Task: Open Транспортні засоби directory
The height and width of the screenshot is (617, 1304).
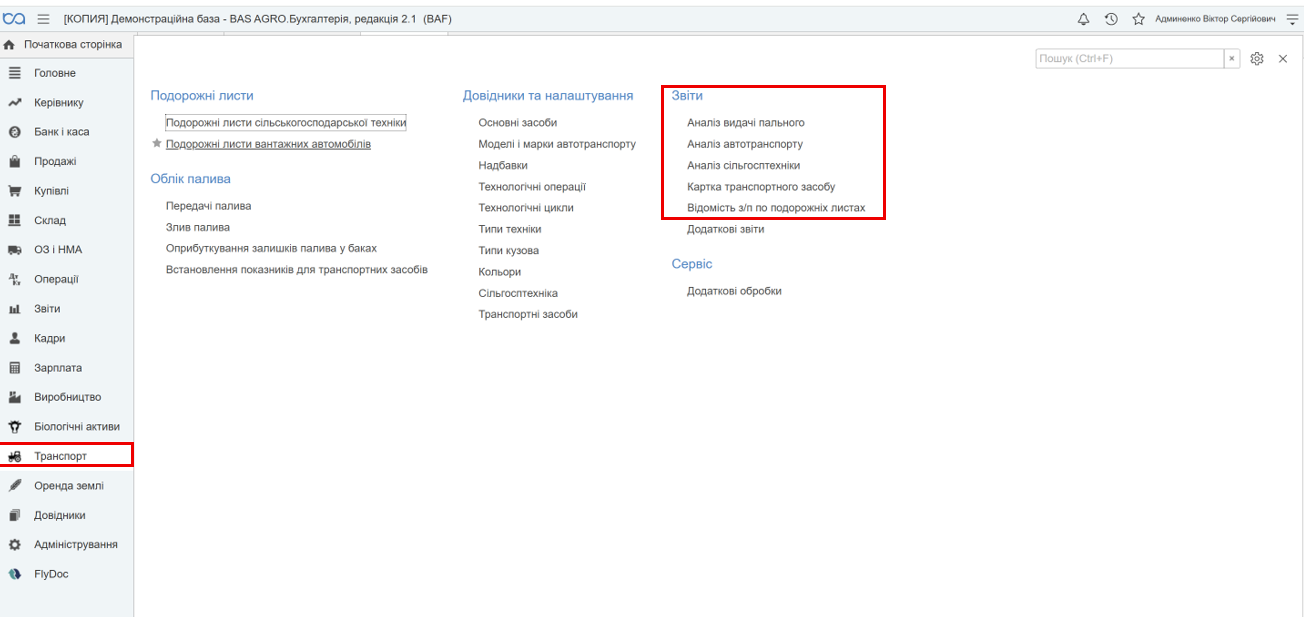Action: coord(528,314)
